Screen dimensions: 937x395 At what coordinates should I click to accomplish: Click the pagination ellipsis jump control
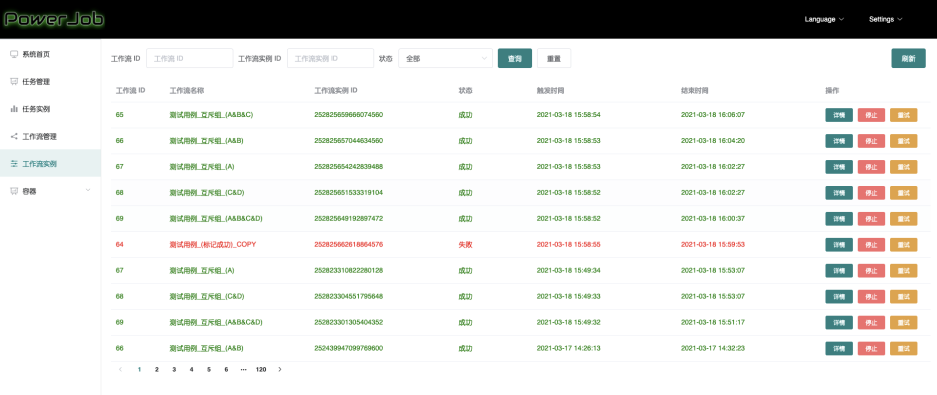point(243,370)
